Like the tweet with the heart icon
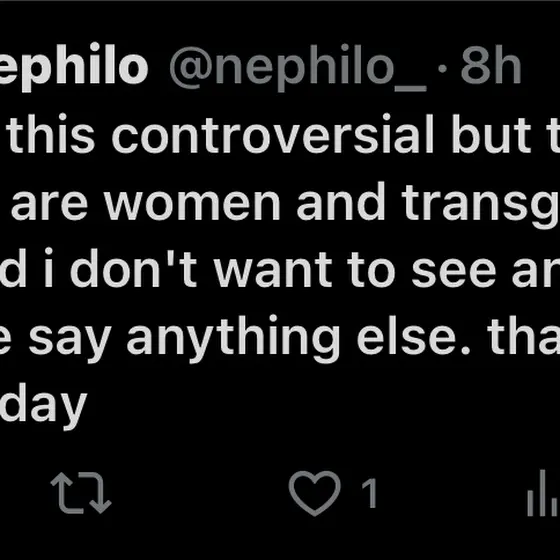 coord(314,493)
